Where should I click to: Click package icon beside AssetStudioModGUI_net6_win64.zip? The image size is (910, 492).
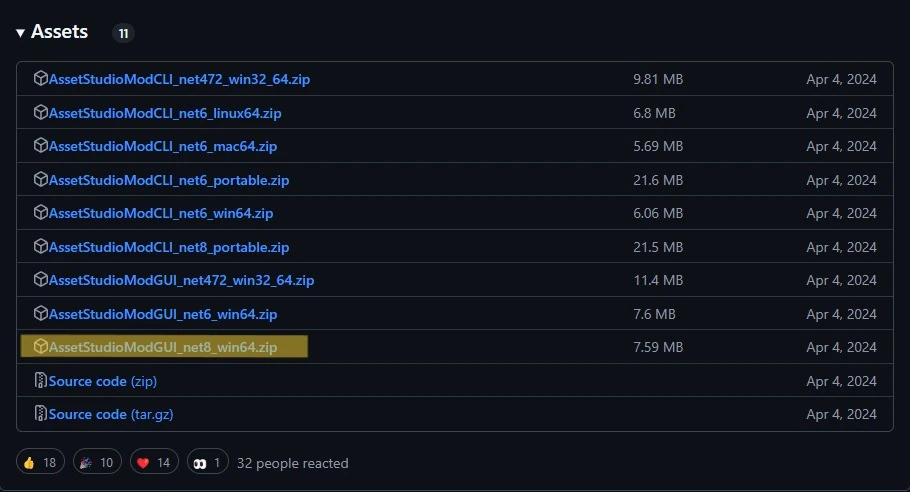coord(41,313)
